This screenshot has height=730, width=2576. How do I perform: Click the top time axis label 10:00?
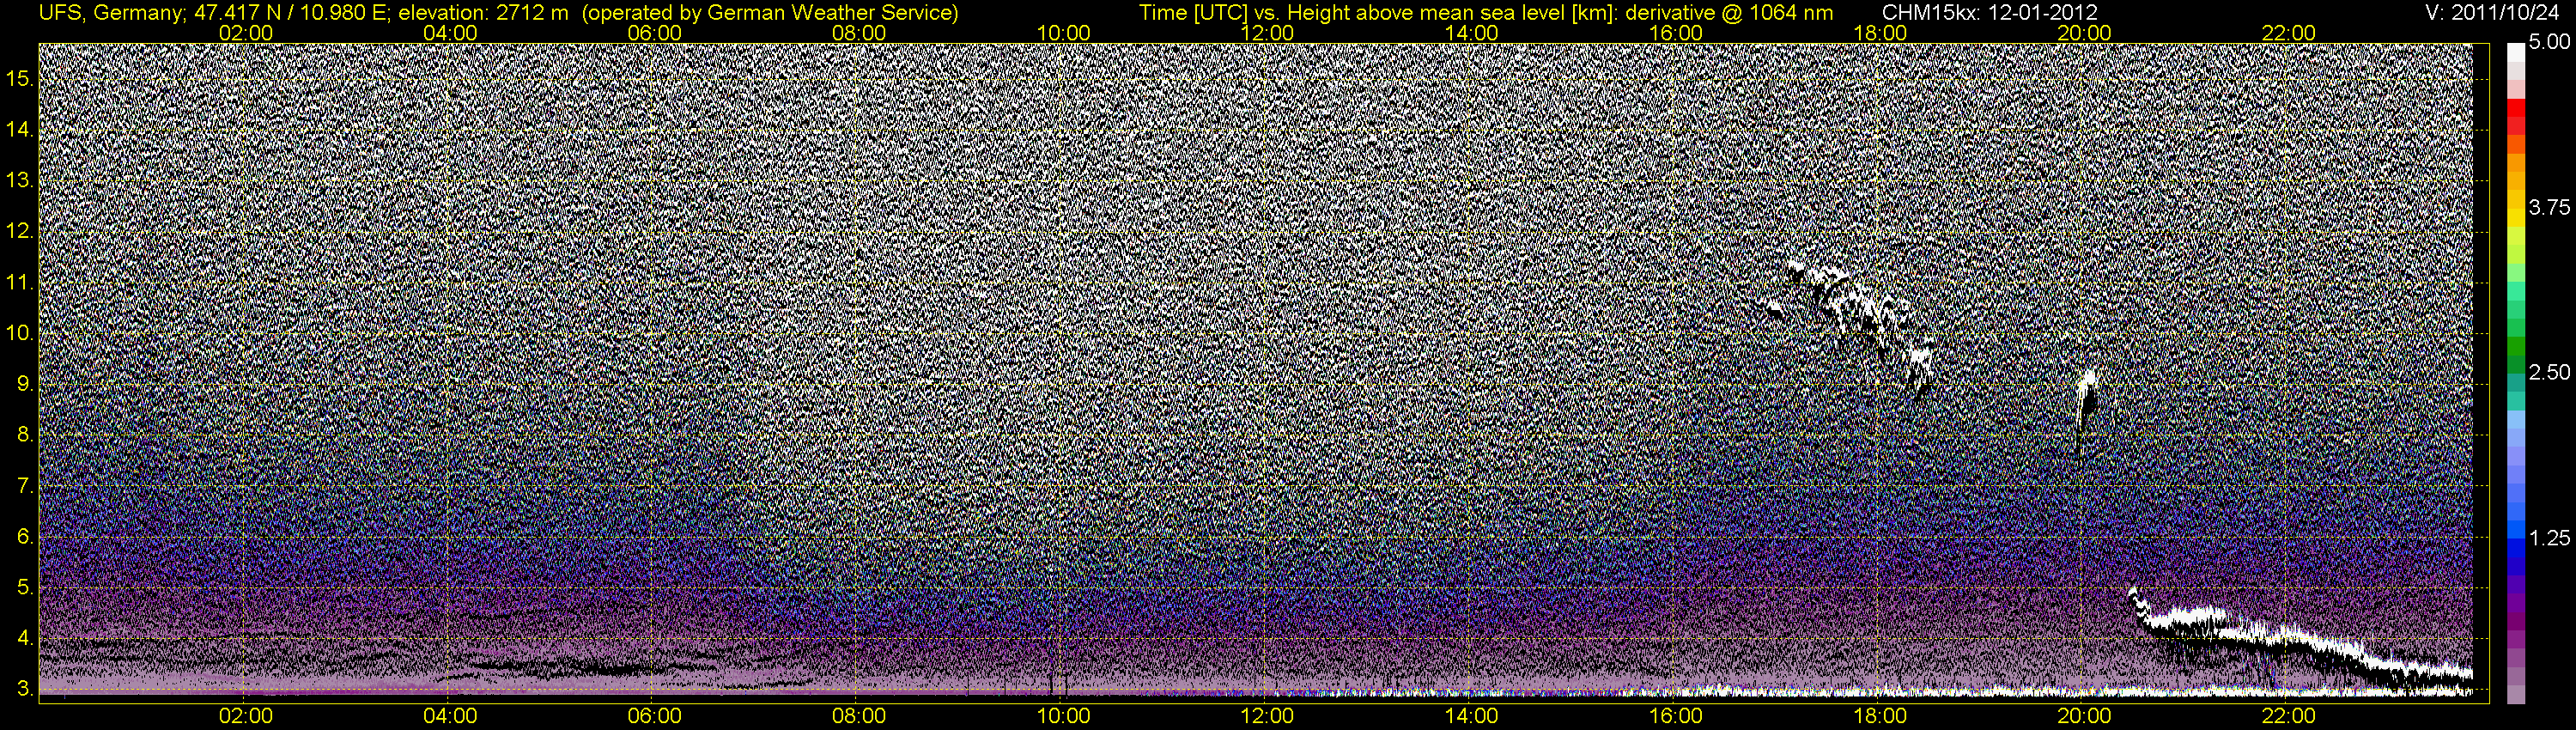pos(1063,33)
